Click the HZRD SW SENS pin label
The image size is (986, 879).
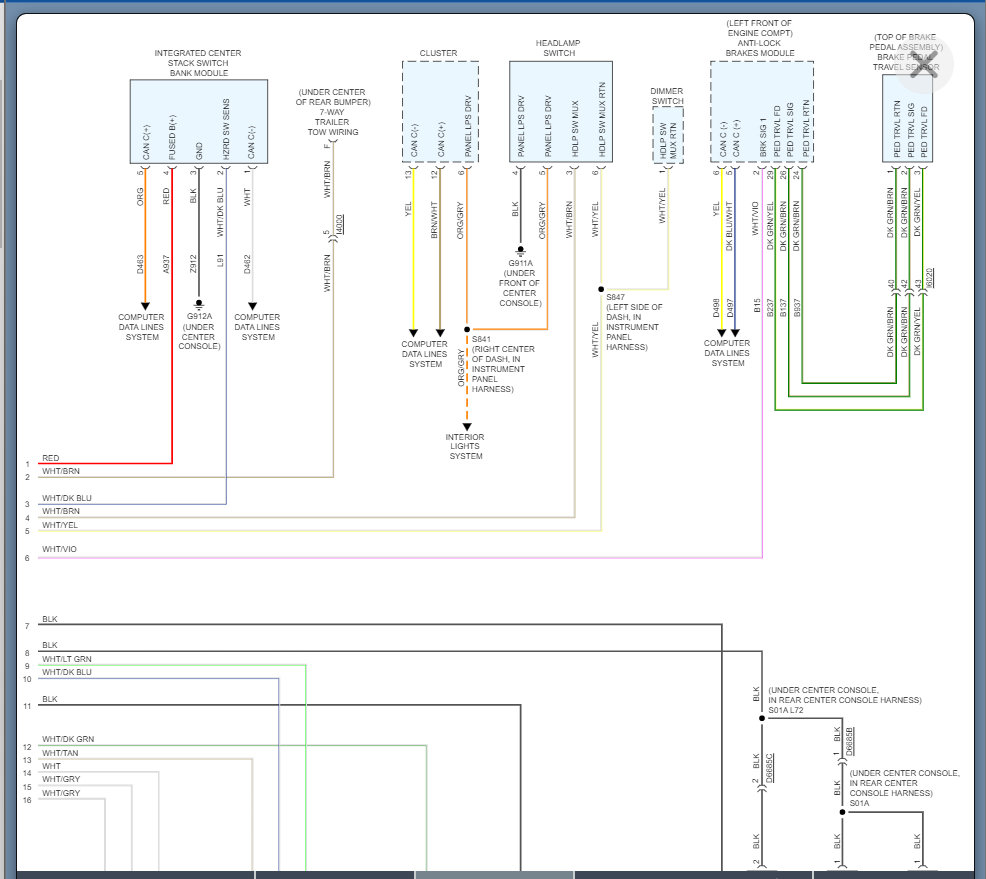226,128
